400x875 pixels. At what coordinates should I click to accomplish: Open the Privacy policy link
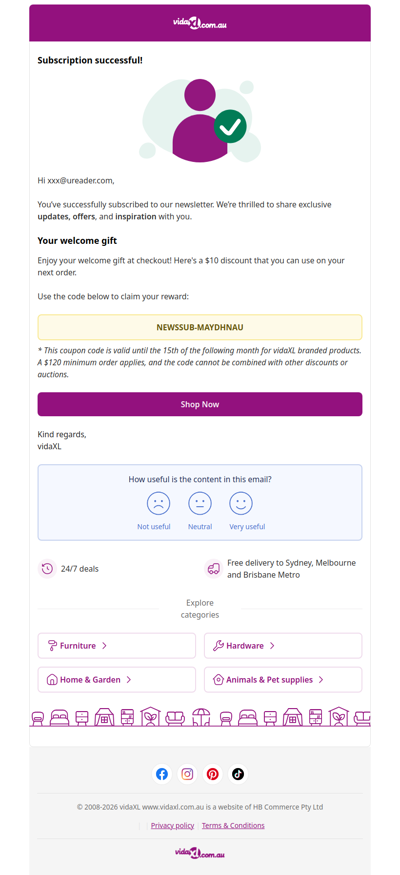(172, 825)
